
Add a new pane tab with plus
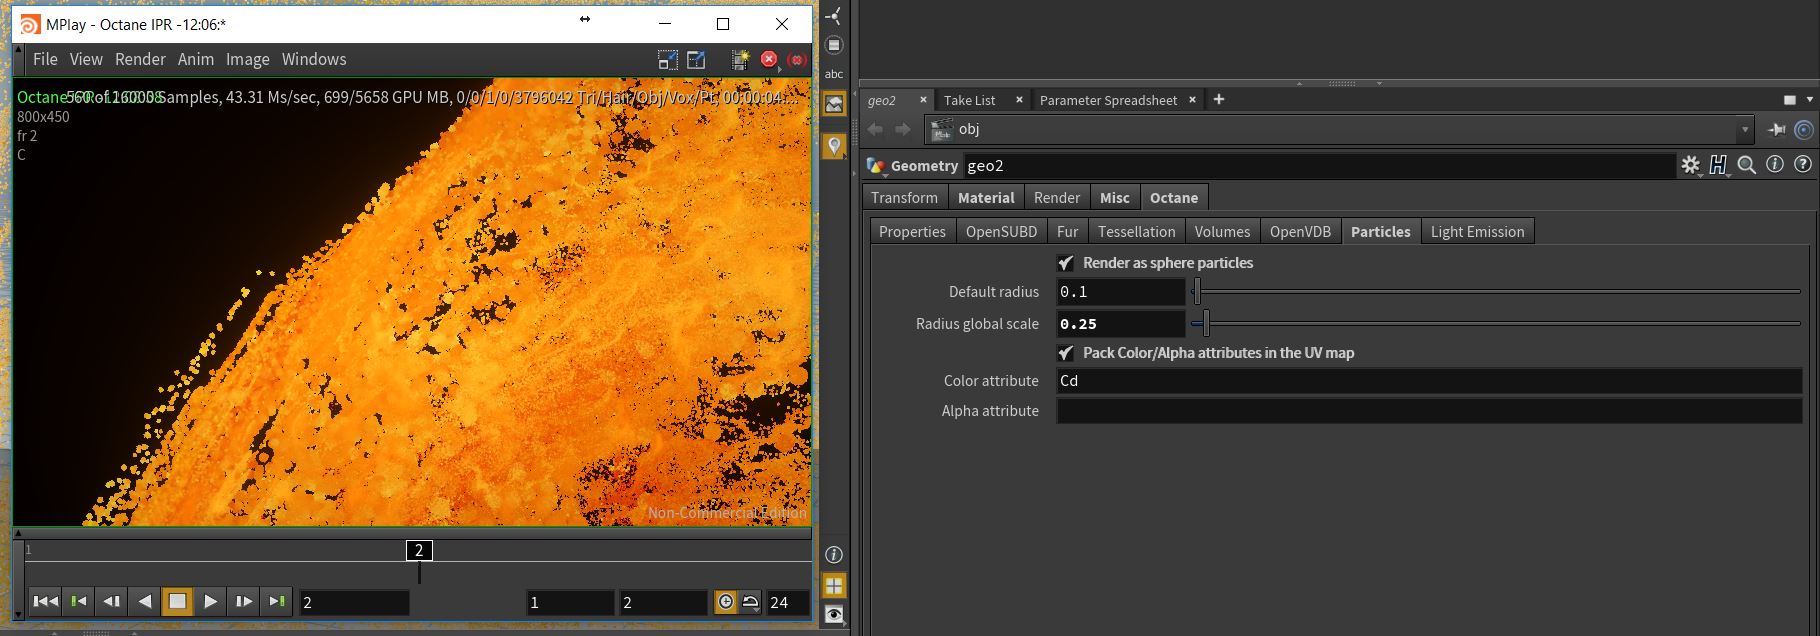pyautogui.click(x=1219, y=99)
